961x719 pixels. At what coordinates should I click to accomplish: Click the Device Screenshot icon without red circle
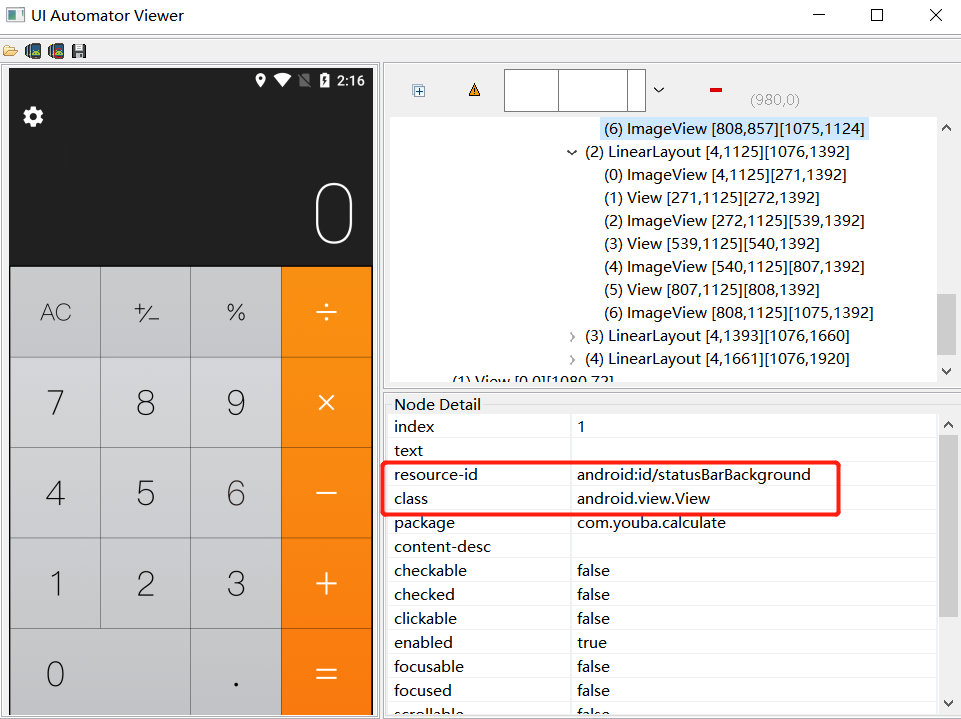click(x=33, y=50)
